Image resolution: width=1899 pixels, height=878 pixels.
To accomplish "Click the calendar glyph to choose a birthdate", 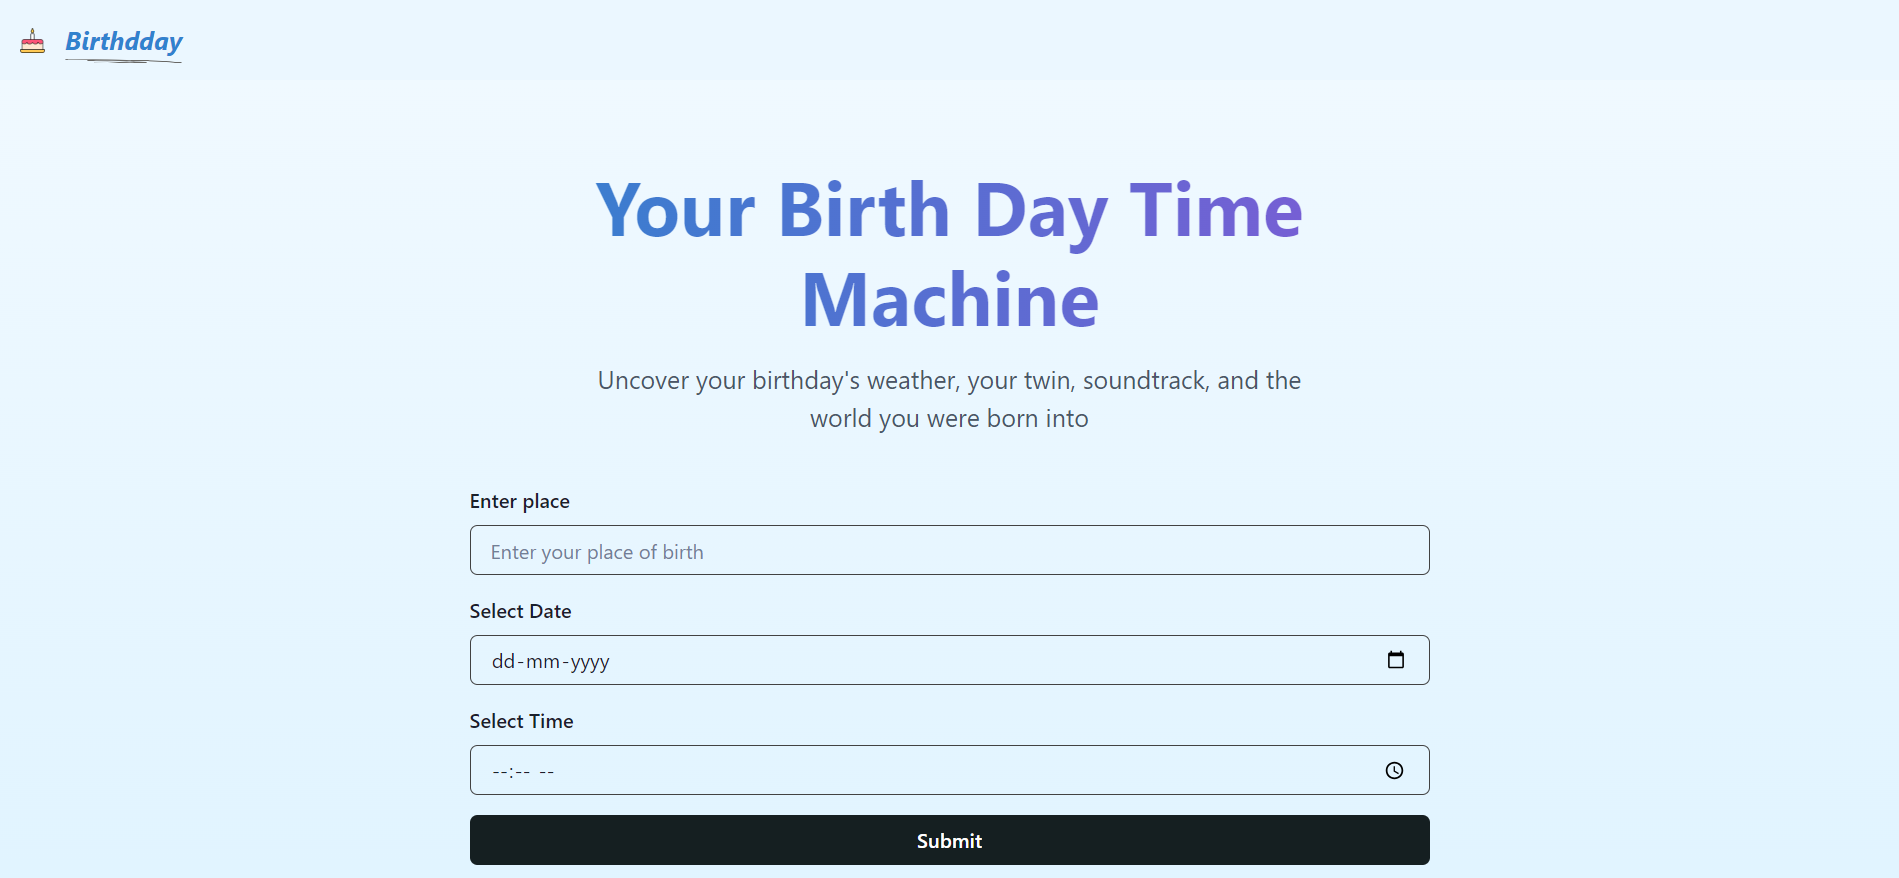I will (x=1396, y=660).
